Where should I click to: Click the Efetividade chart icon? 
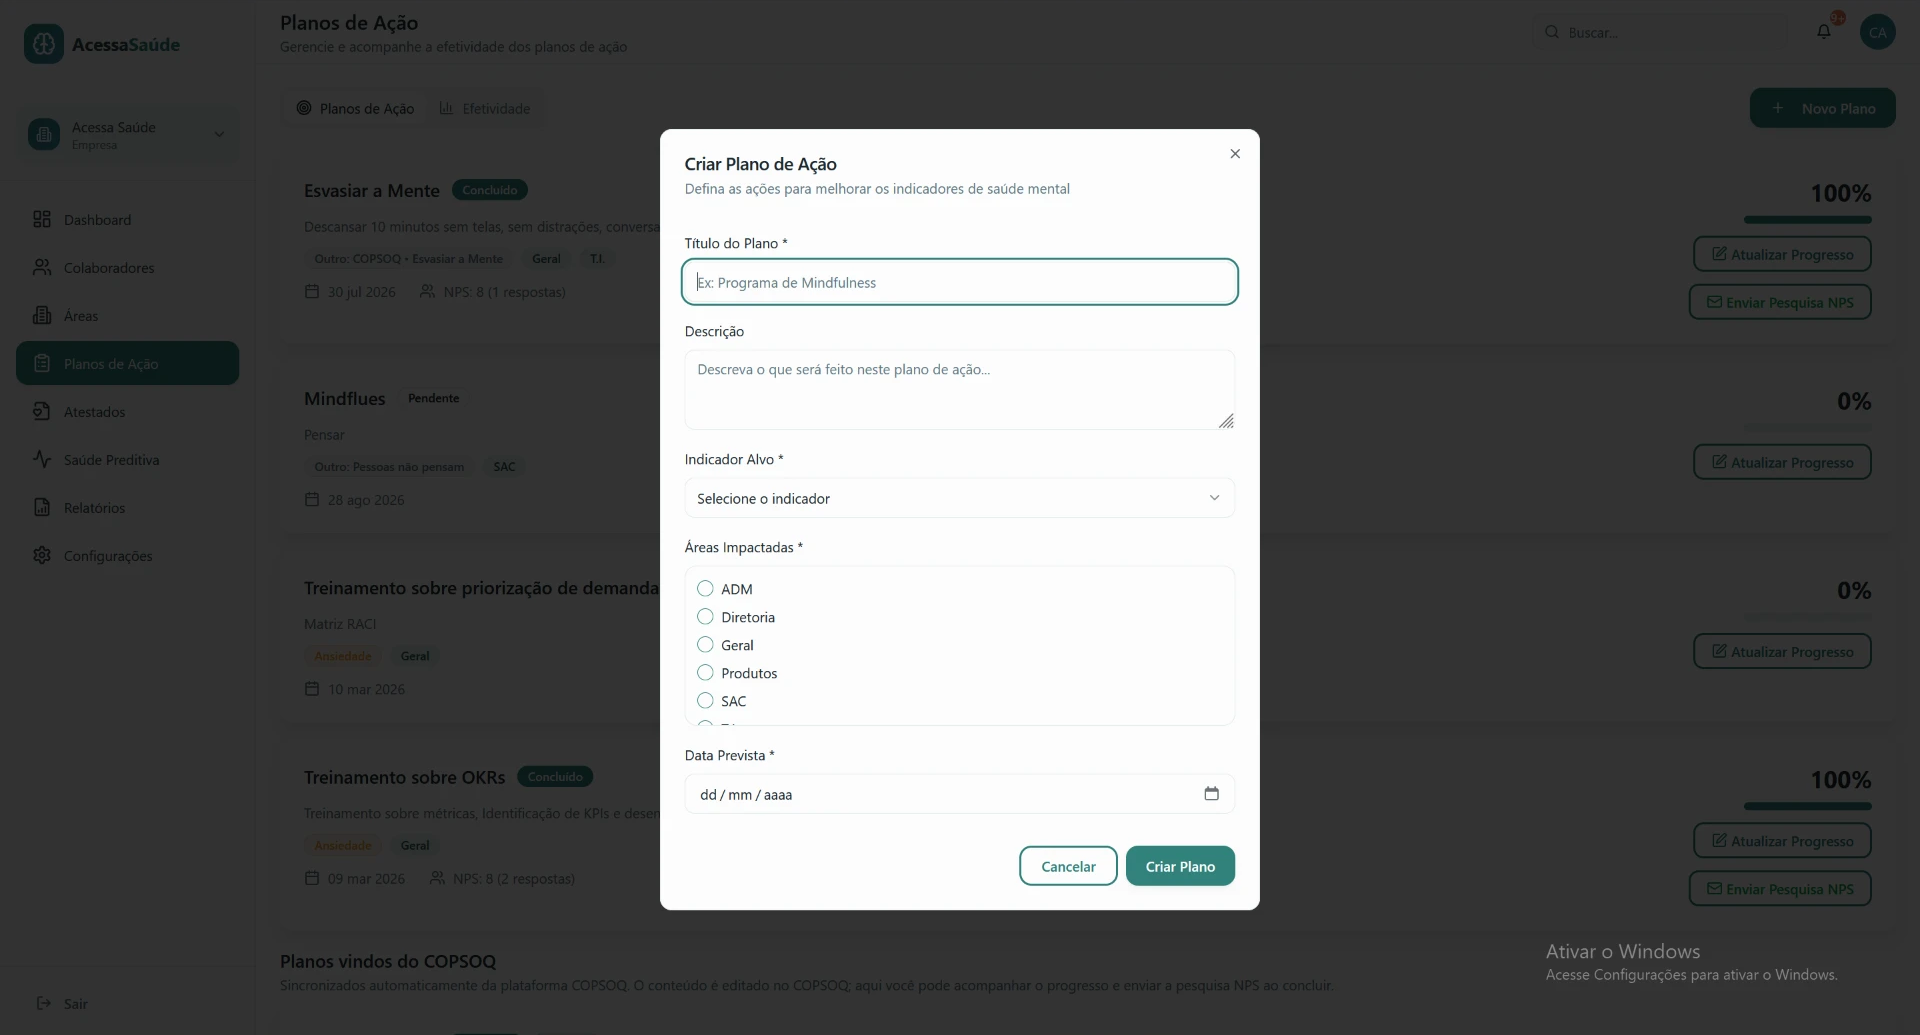point(446,108)
